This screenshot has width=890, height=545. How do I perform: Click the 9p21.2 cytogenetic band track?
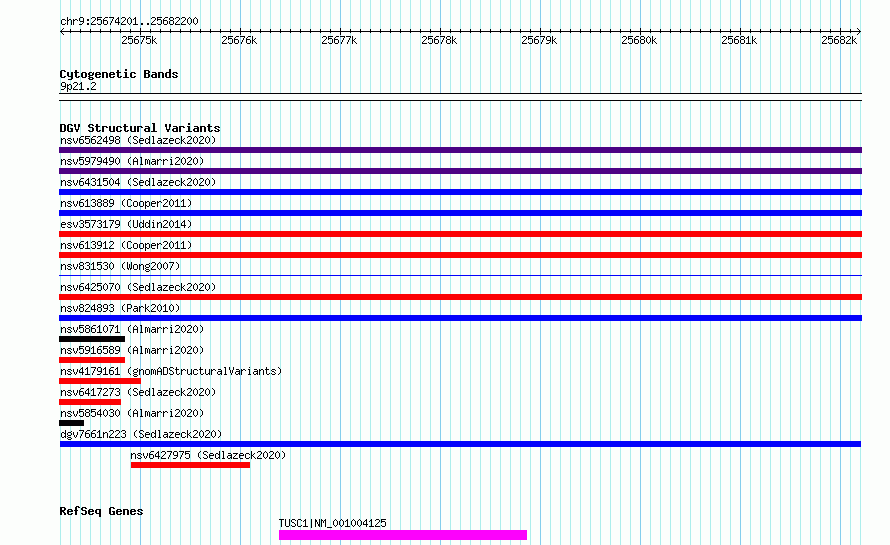pyautogui.click(x=460, y=97)
